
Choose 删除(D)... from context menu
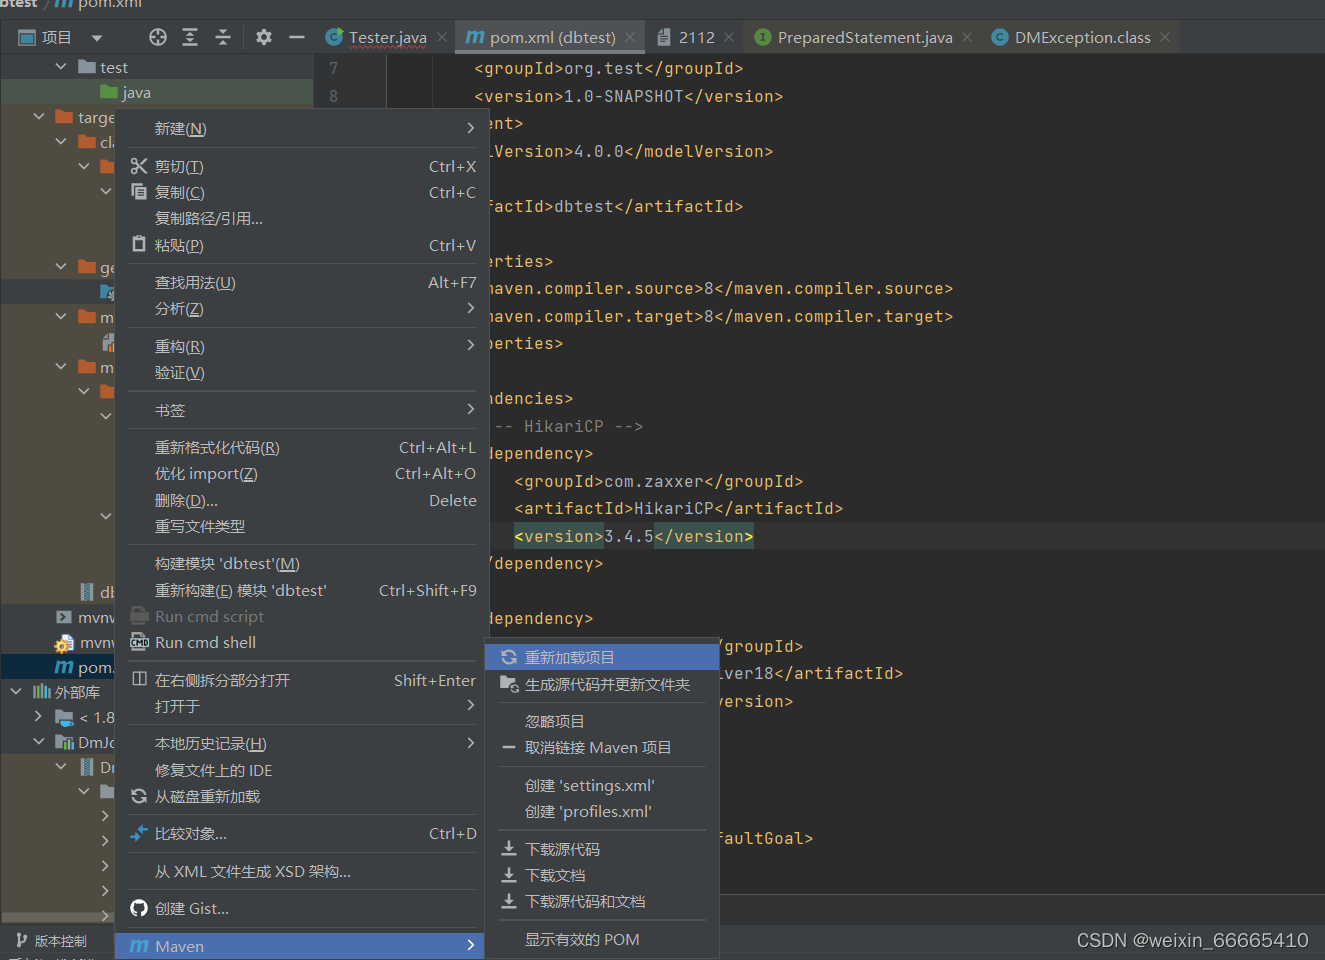(300, 501)
